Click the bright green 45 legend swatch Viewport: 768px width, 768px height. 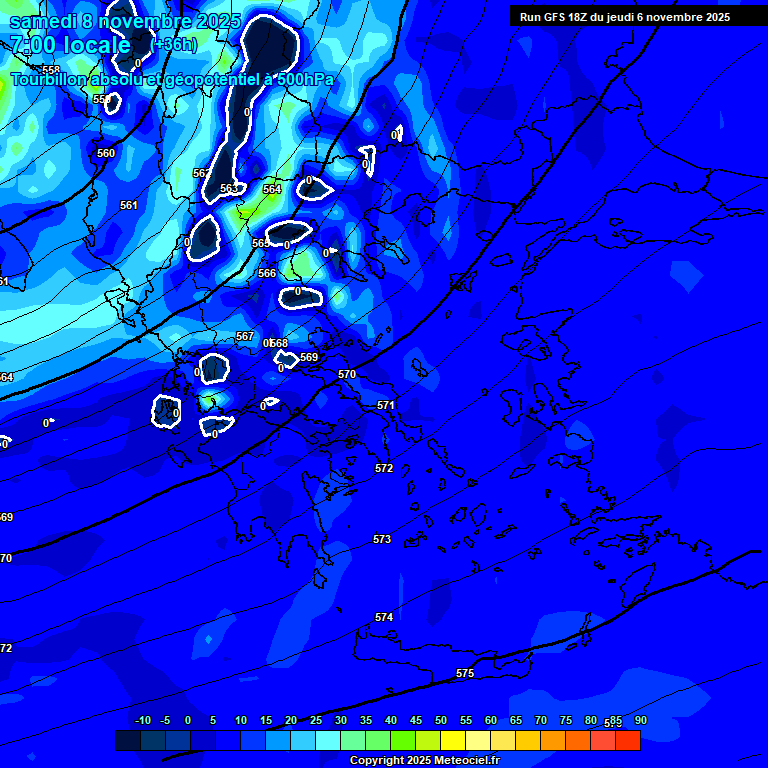(403, 741)
